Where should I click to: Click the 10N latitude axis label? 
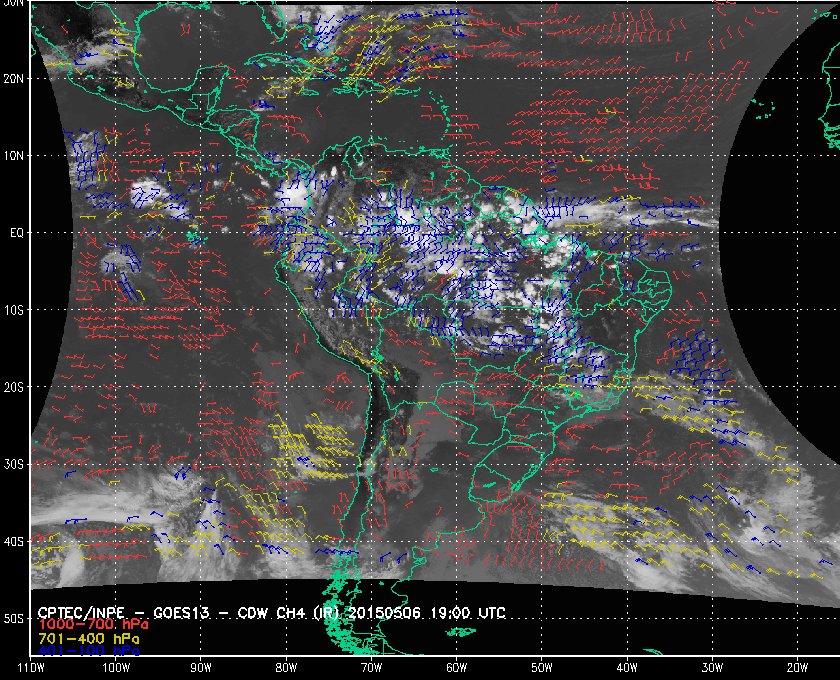(x=15, y=156)
